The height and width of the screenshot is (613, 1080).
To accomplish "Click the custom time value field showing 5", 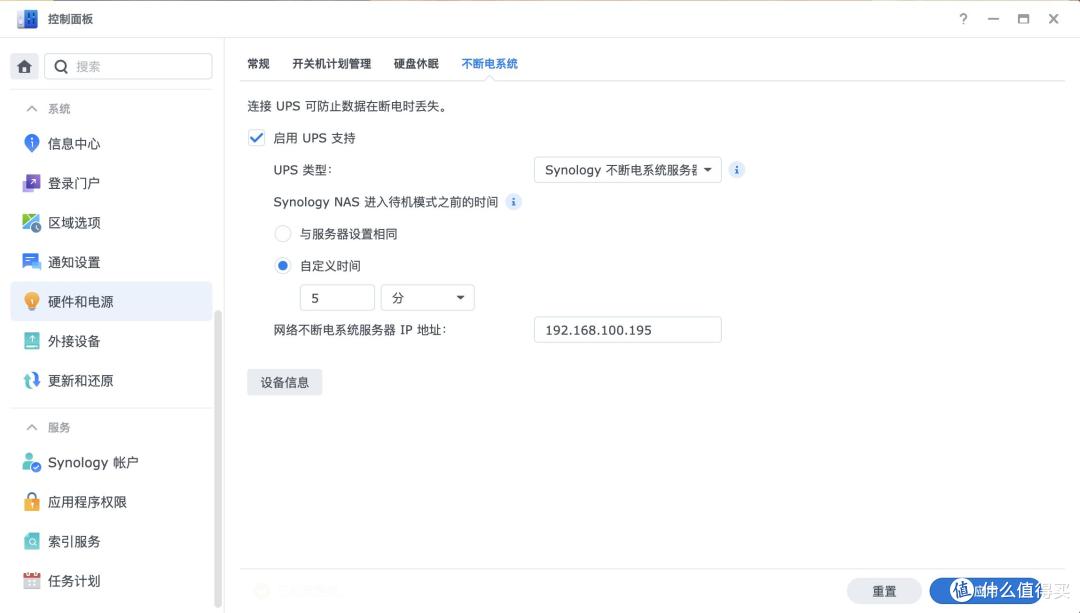I will [338, 298].
